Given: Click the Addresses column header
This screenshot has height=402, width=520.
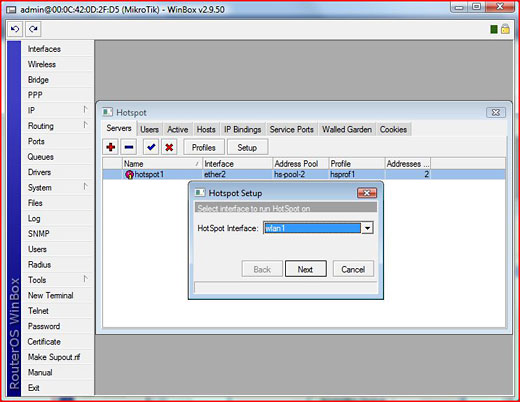Looking at the screenshot, I should 408,164.
